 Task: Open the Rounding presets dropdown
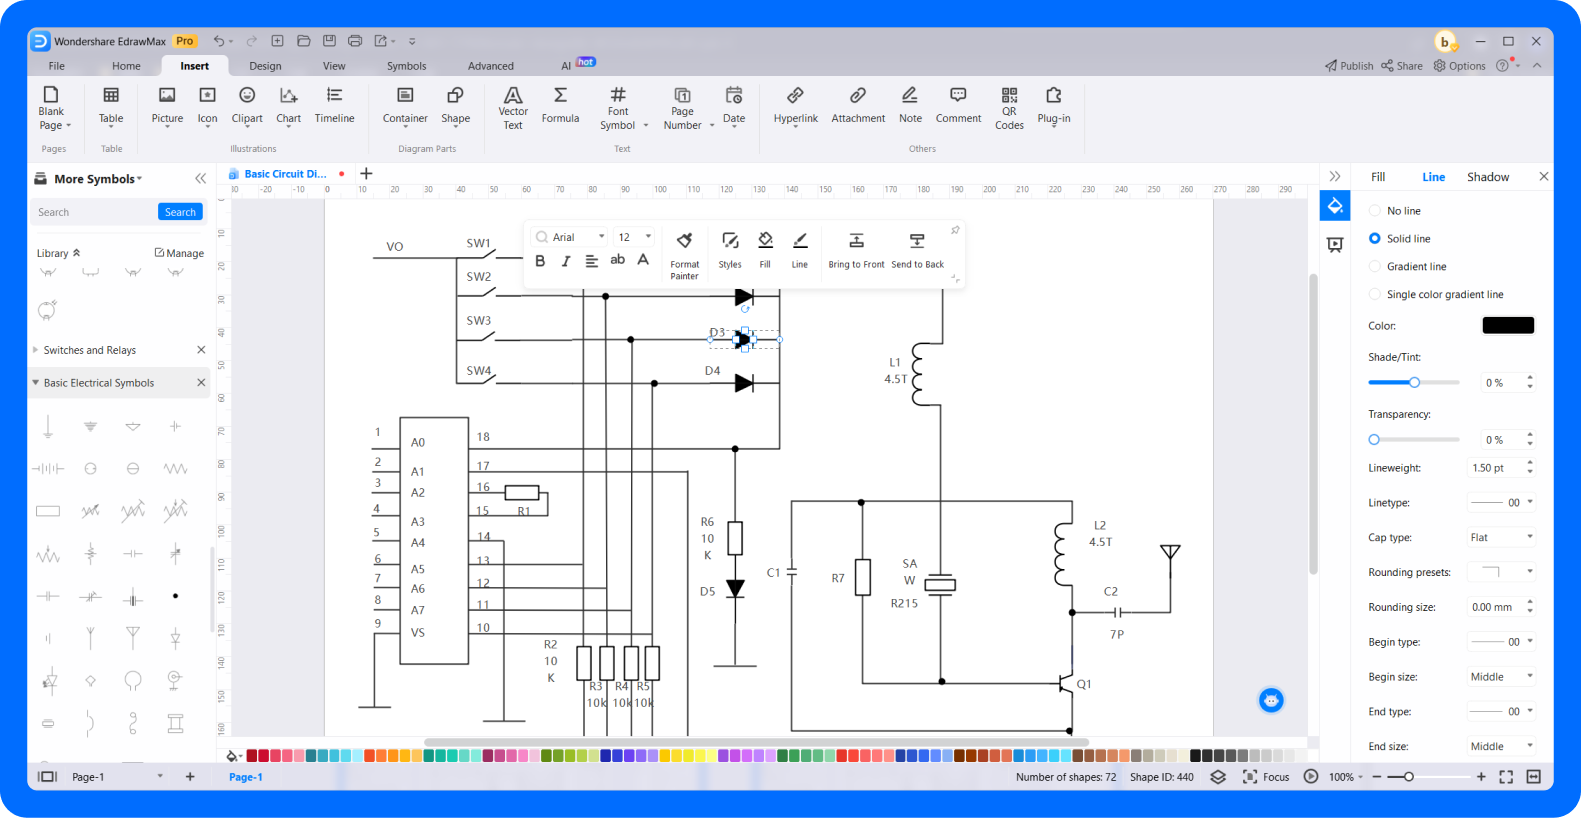pyautogui.click(x=1501, y=572)
